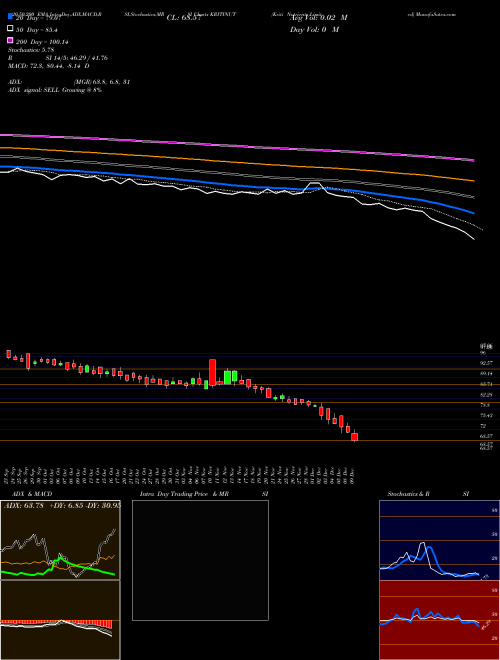
Task: Click the magenta 200 Day legend swatch
Action: click(10, 40)
